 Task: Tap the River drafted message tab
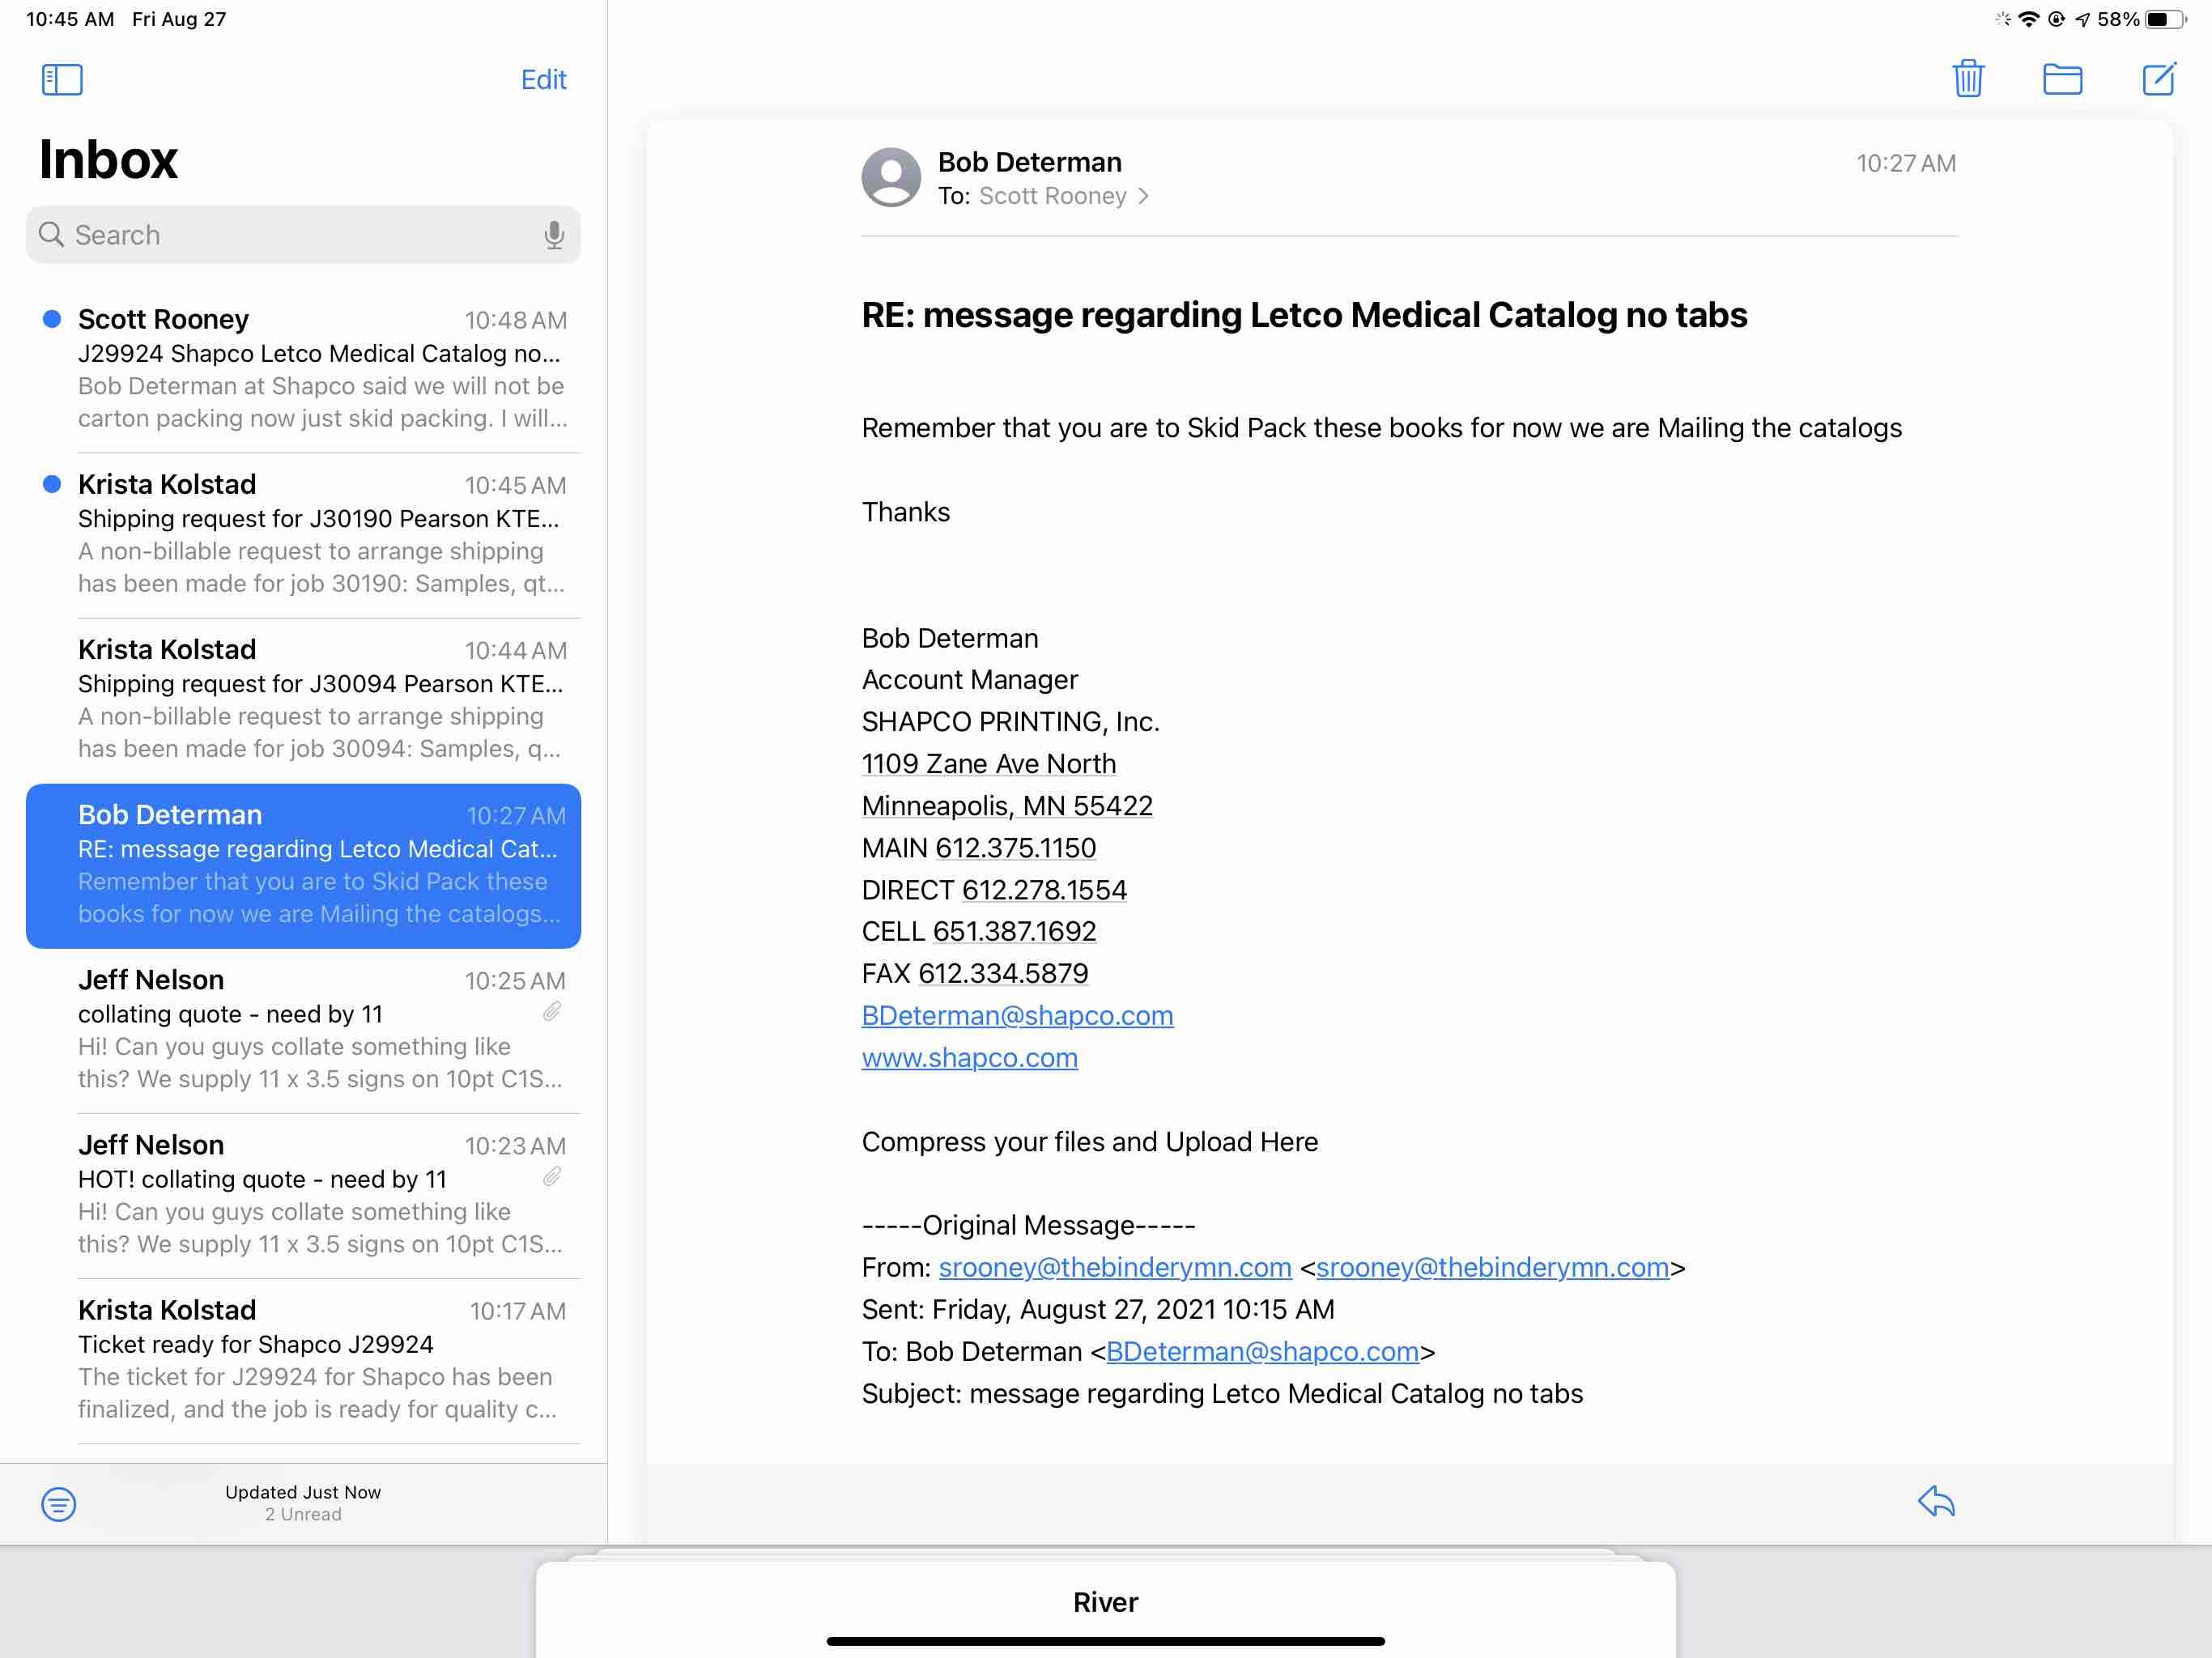click(x=1105, y=1602)
